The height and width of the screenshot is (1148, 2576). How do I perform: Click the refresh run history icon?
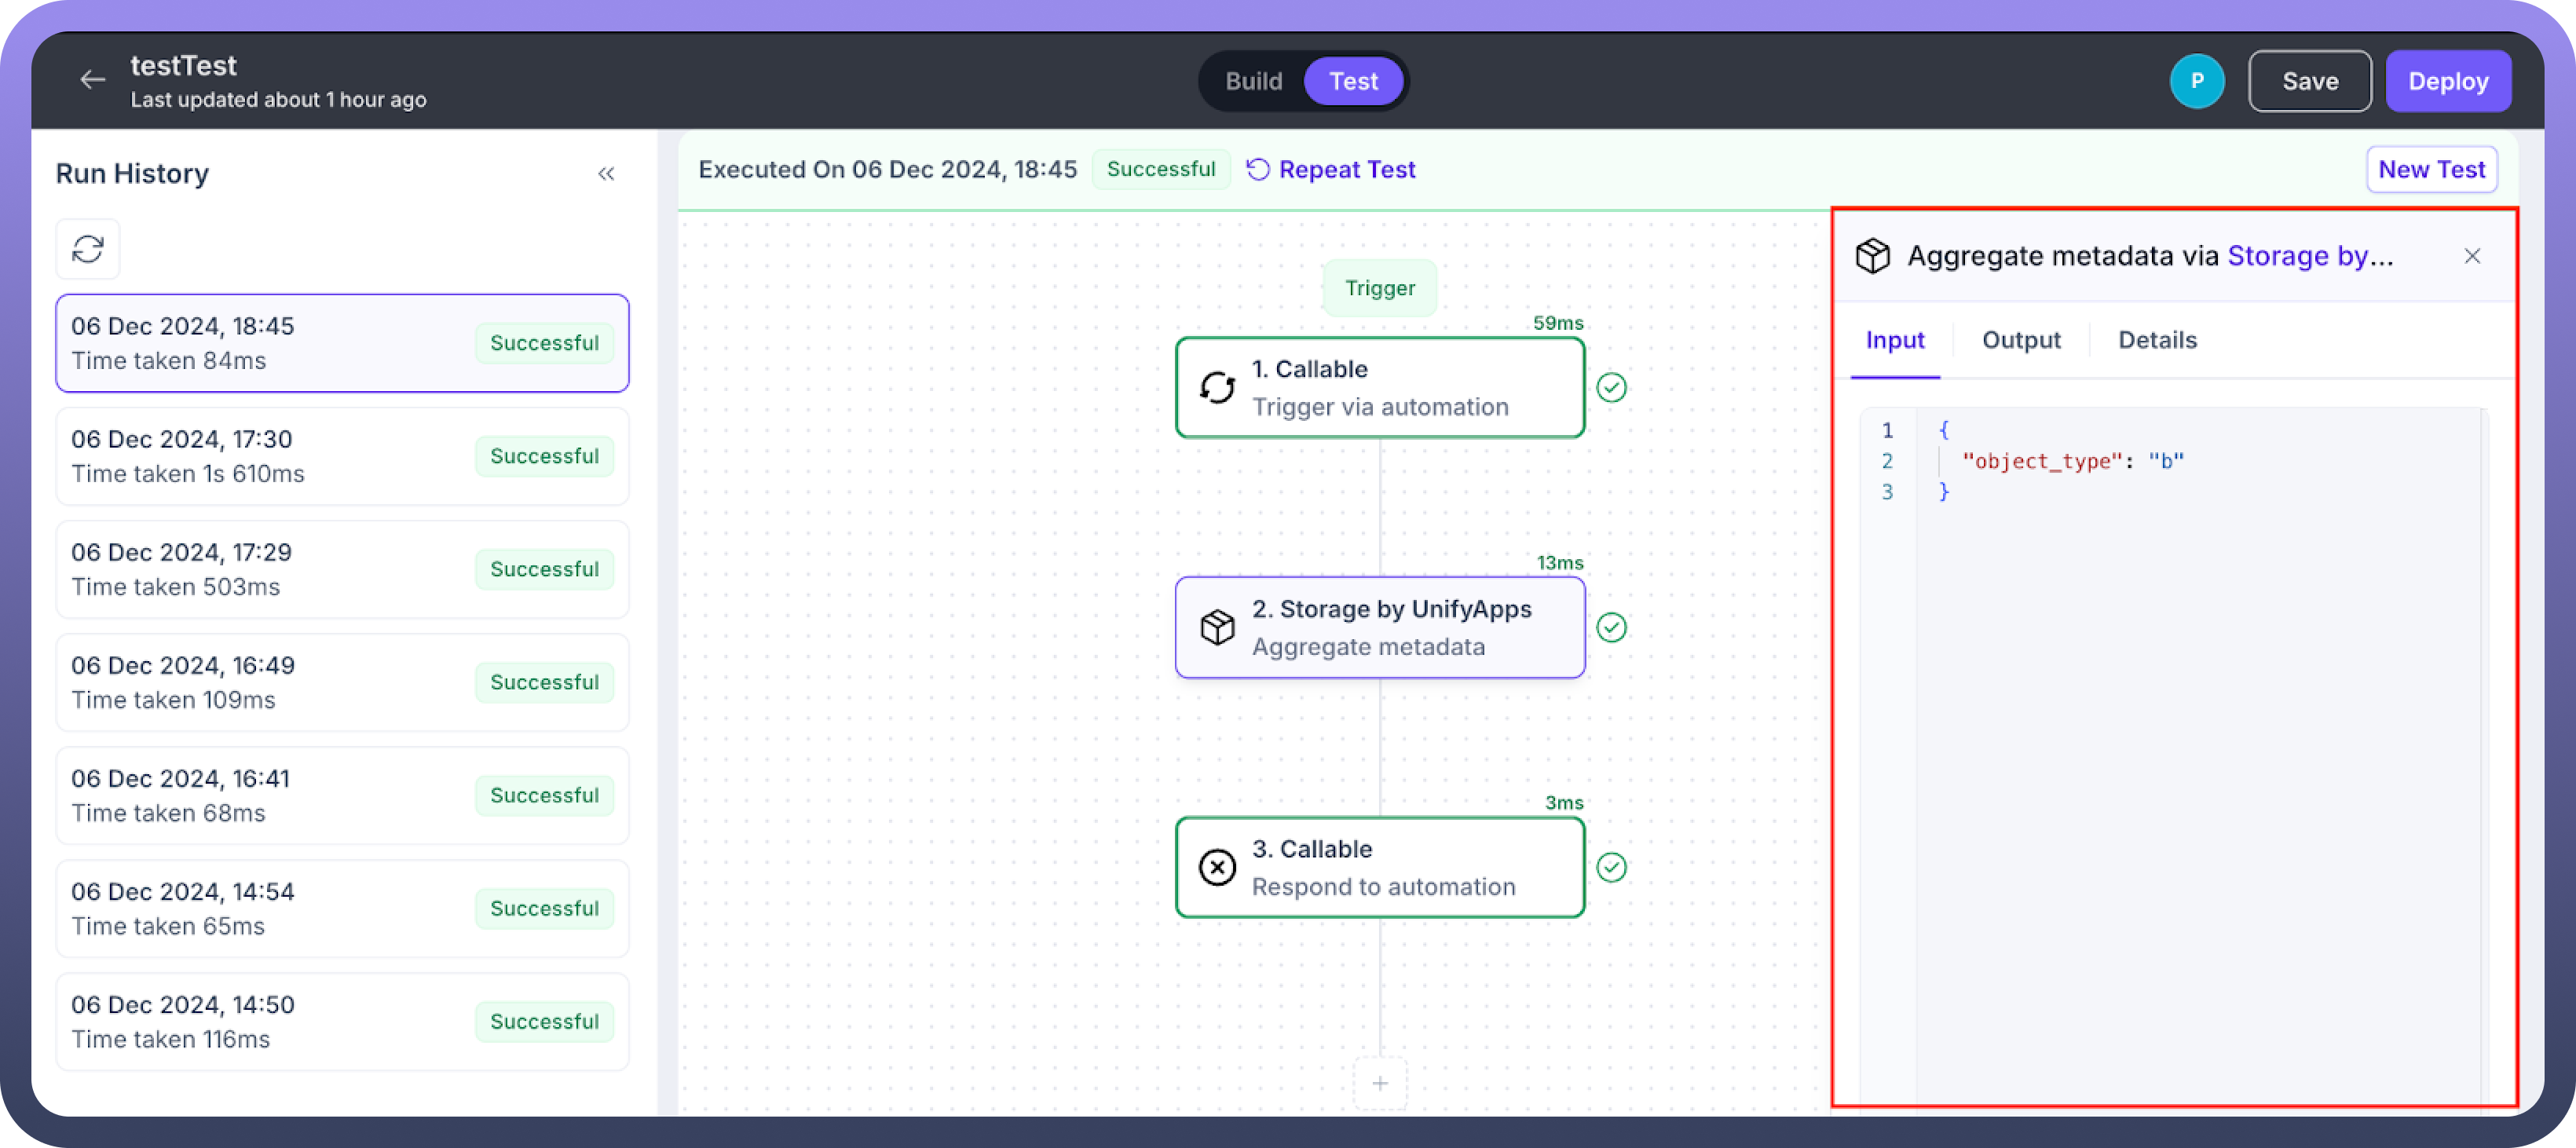pyautogui.click(x=88, y=249)
